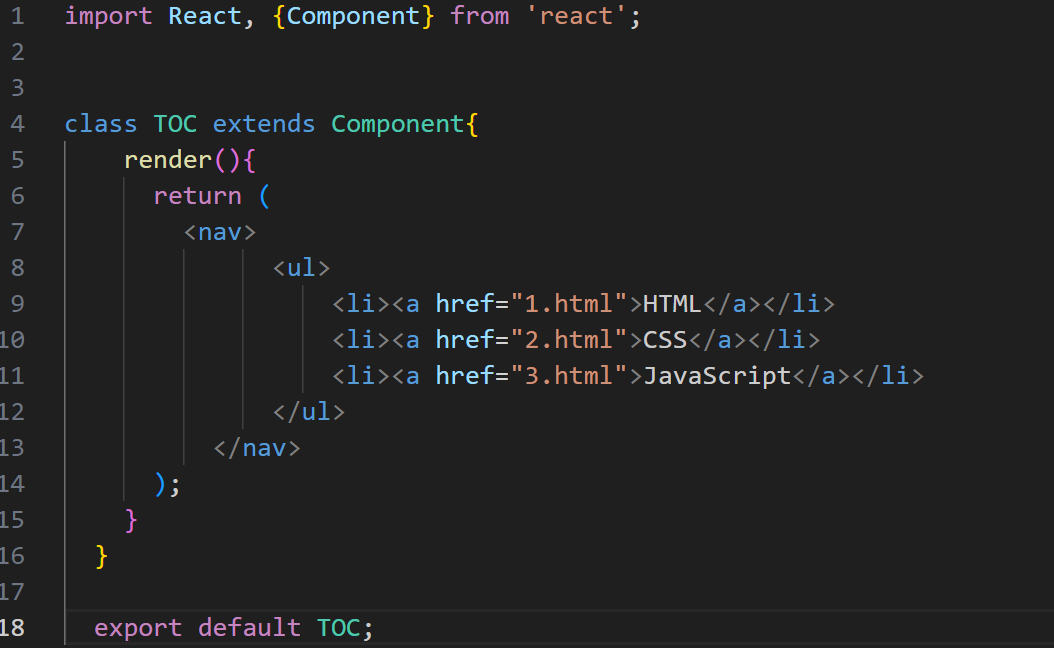Click the "1.html" href value
Image resolution: width=1054 pixels, height=648 pixels.
tap(569, 304)
